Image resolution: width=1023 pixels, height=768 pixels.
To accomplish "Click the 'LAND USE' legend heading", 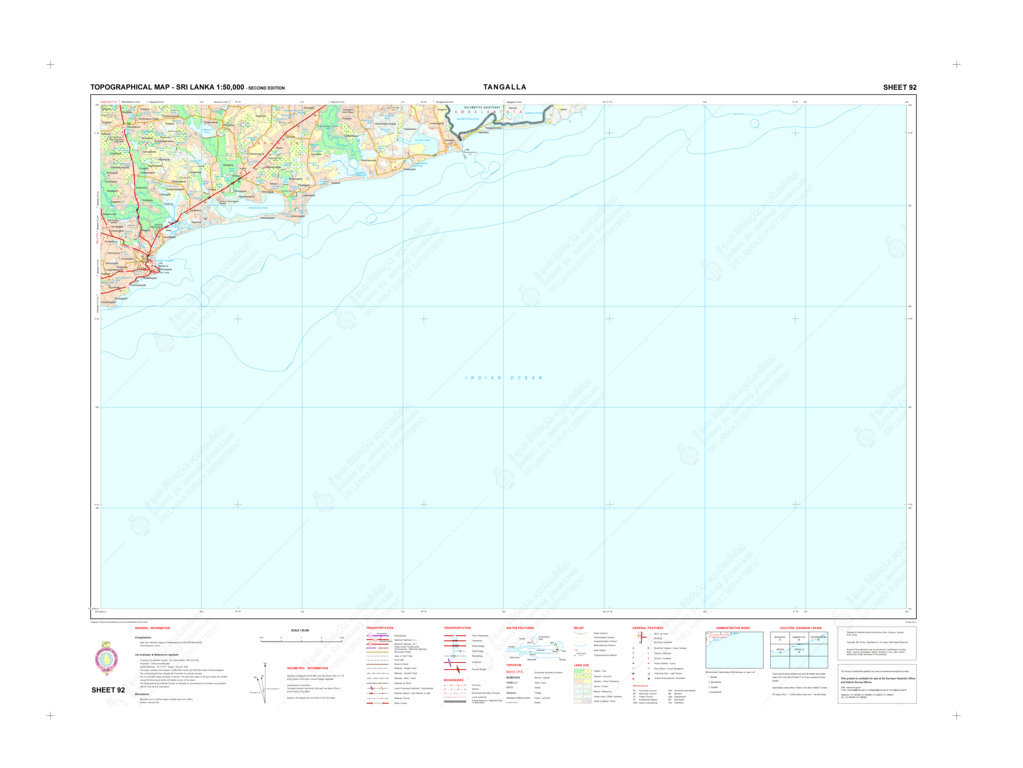I will tap(581, 666).
